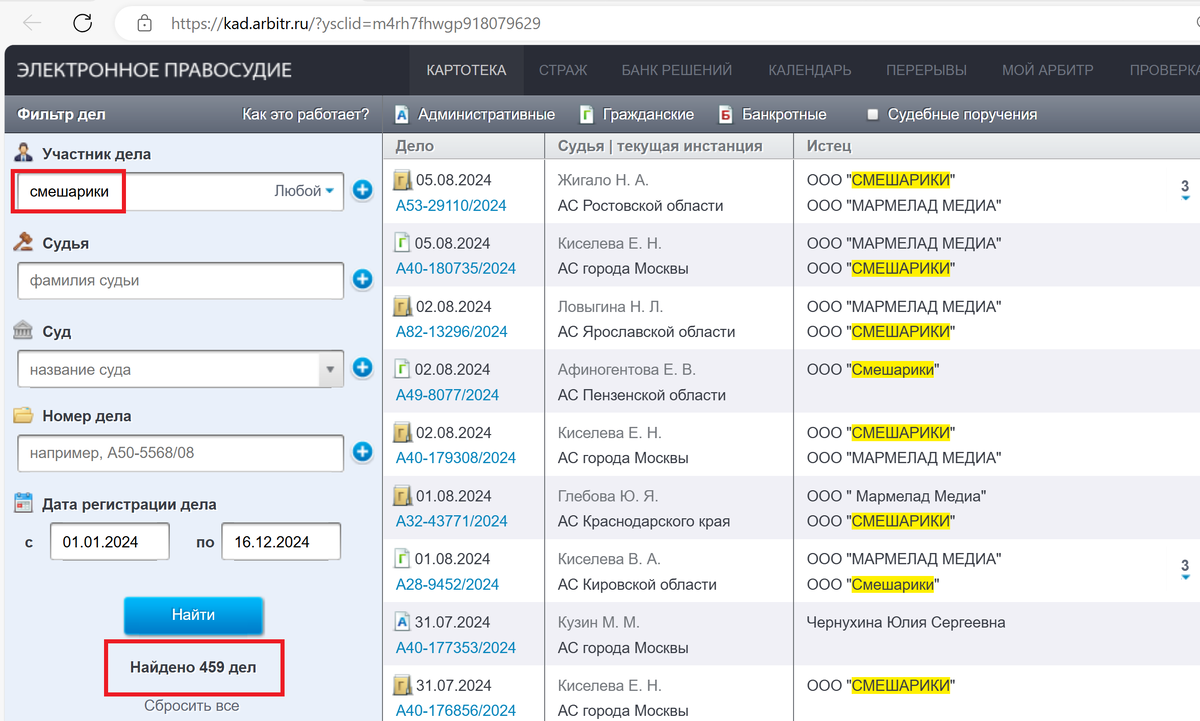Click the case type icon for А40-176856/2024
This screenshot has height=721, width=1200.
[403, 686]
